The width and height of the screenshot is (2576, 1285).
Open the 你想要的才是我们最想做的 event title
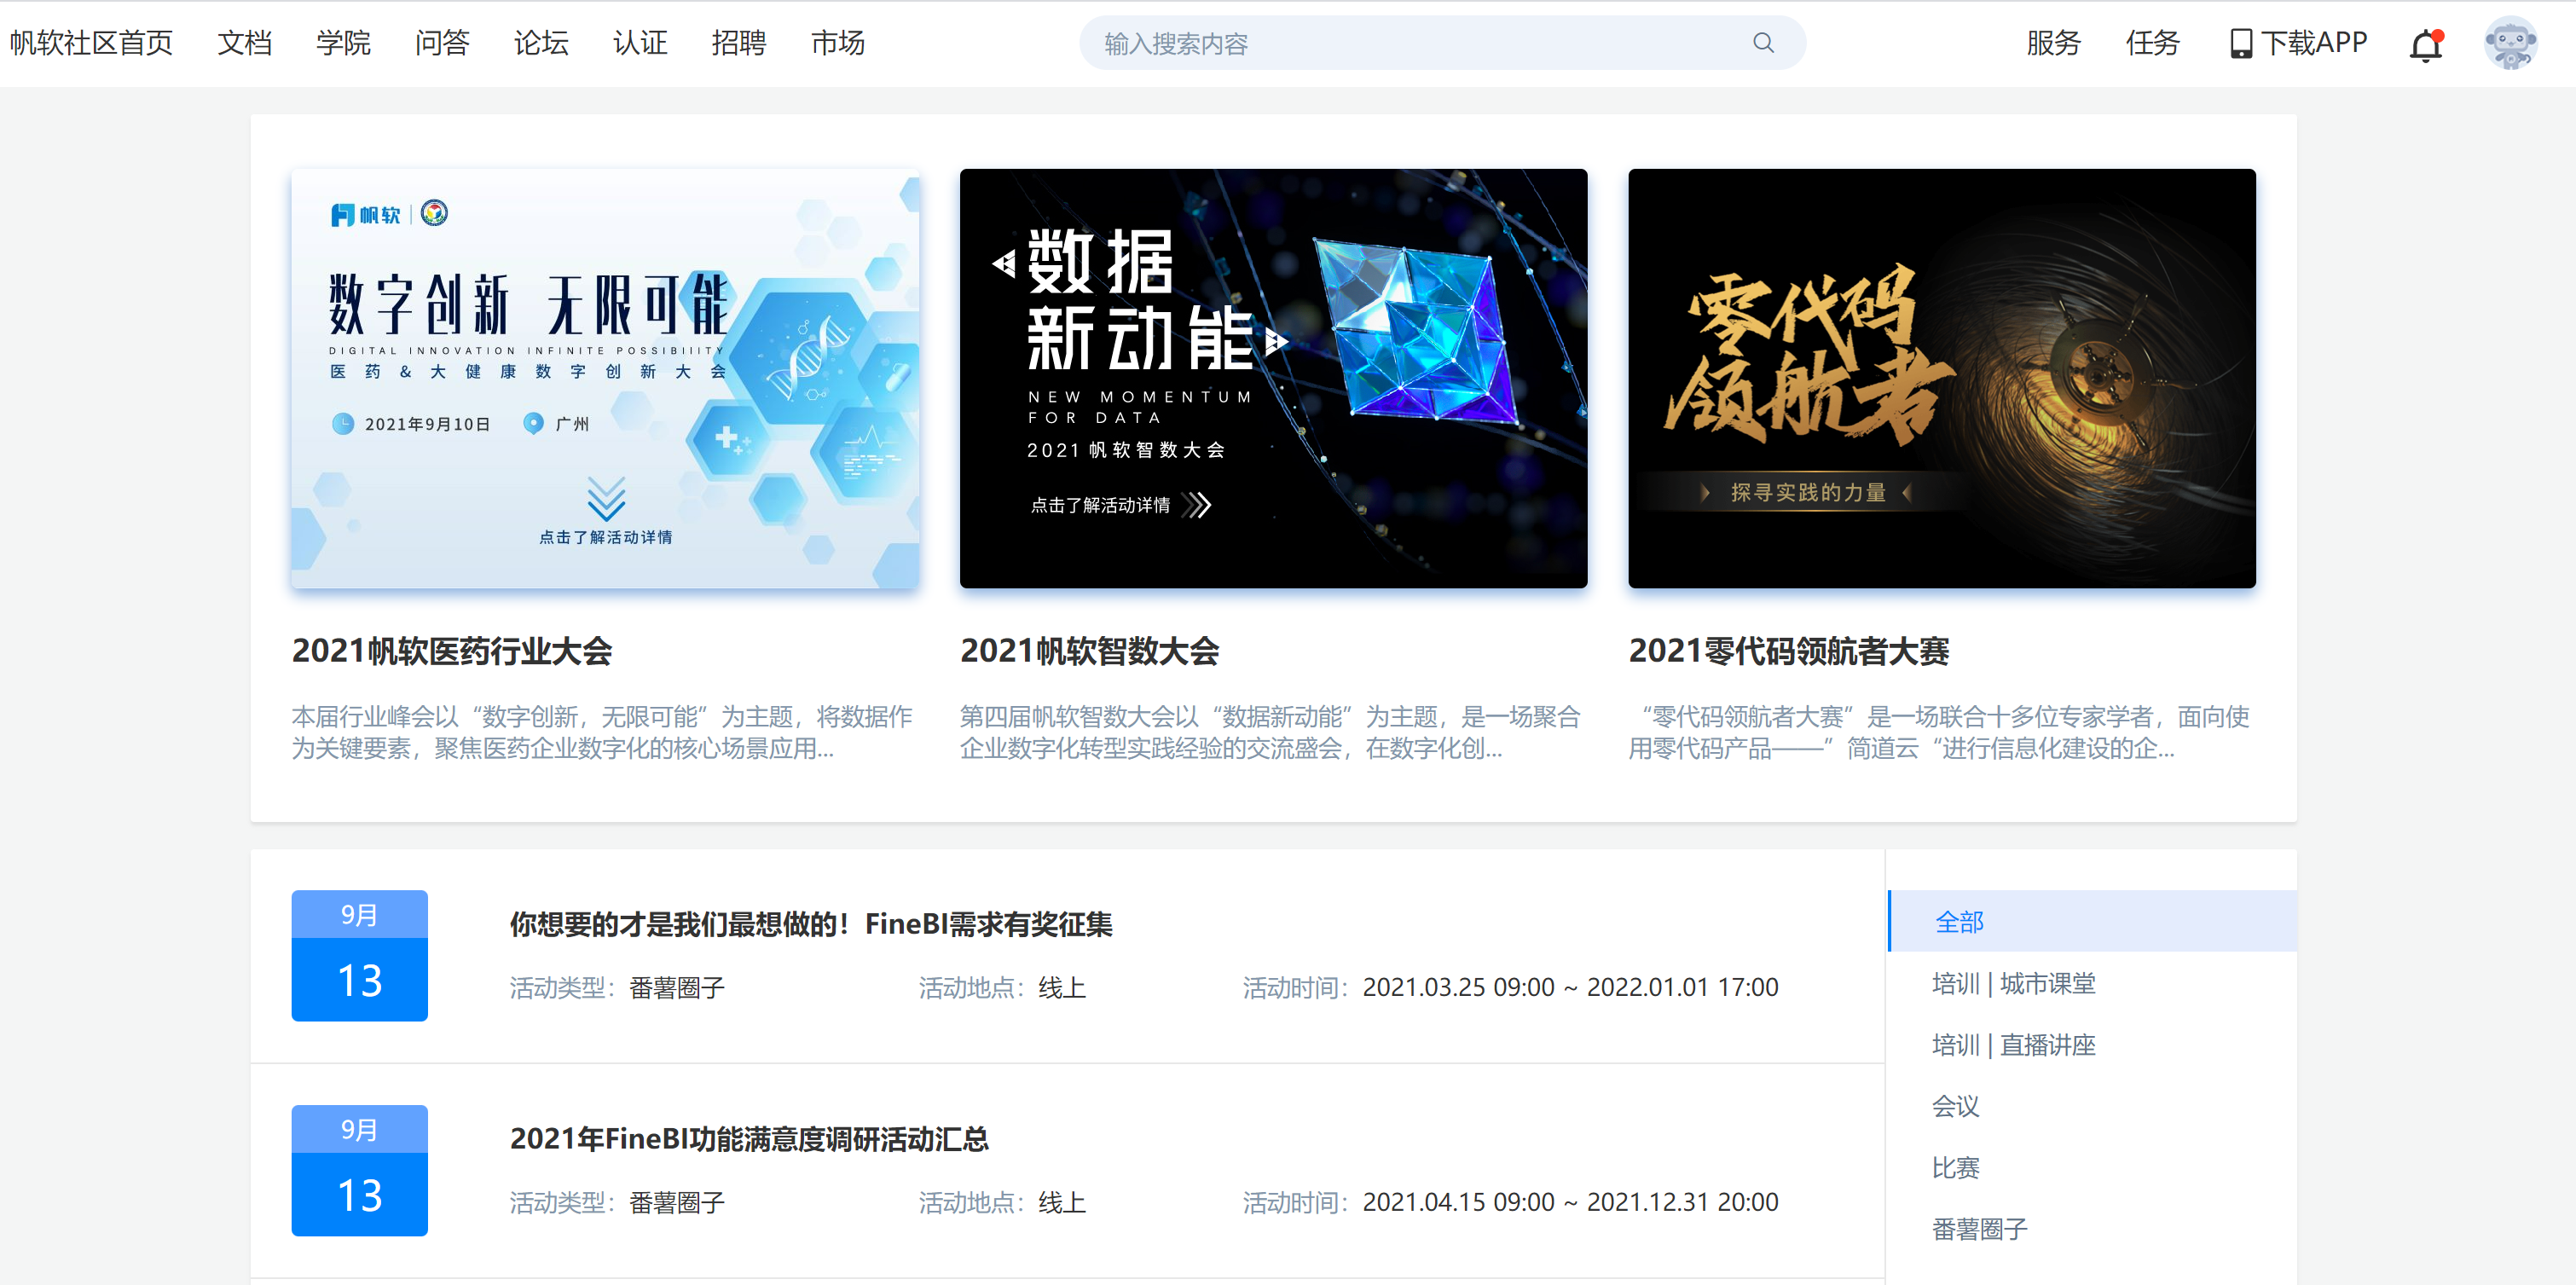(810, 924)
